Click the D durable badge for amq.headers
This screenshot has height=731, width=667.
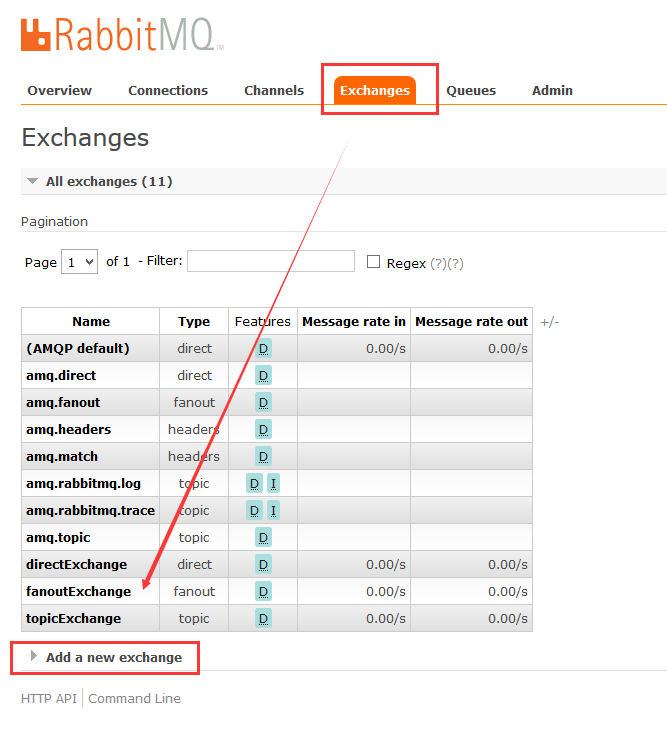(263, 429)
